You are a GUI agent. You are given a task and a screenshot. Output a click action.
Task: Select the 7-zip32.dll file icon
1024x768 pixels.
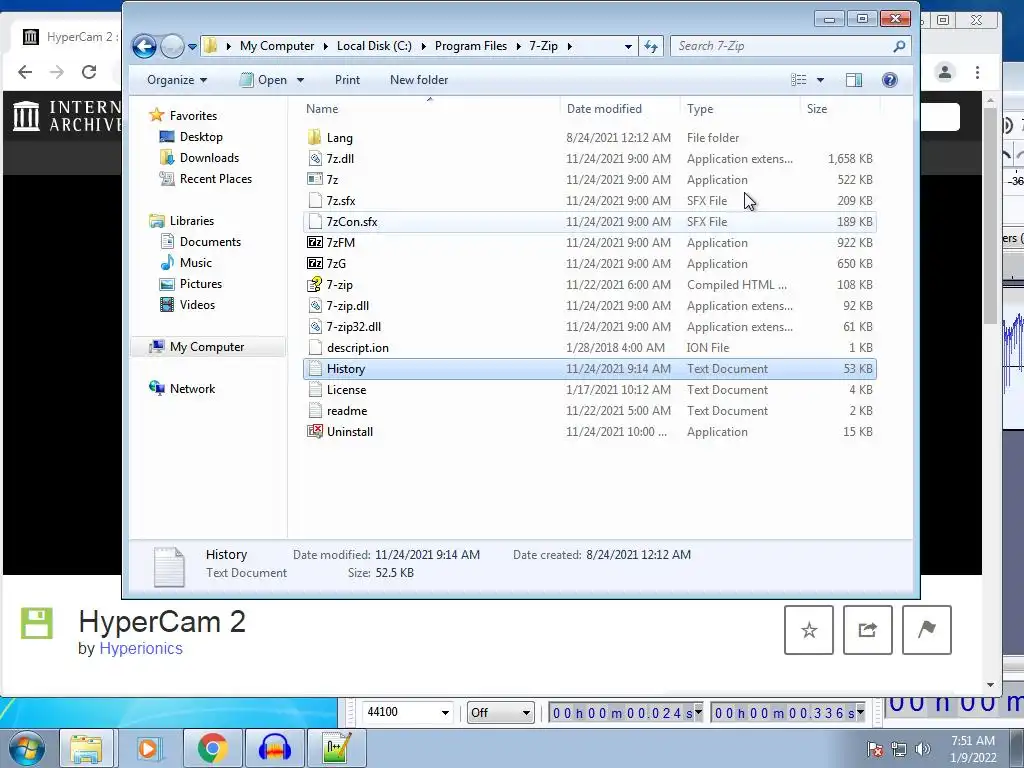[x=315, y=327]
